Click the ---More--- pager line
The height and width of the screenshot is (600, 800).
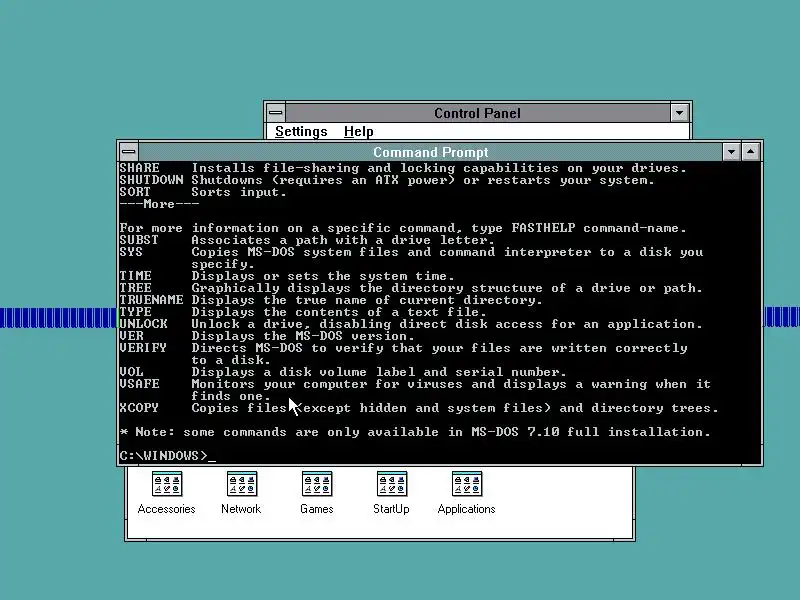coord(159,204)
